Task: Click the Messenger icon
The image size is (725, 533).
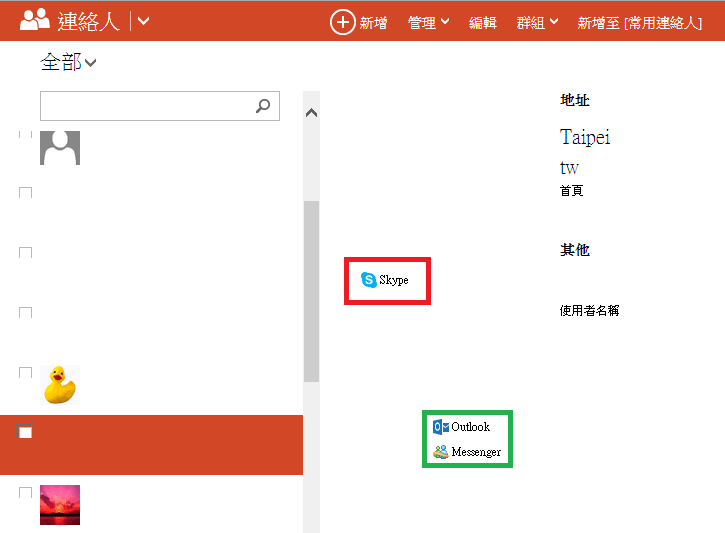Action: [441, 452]
